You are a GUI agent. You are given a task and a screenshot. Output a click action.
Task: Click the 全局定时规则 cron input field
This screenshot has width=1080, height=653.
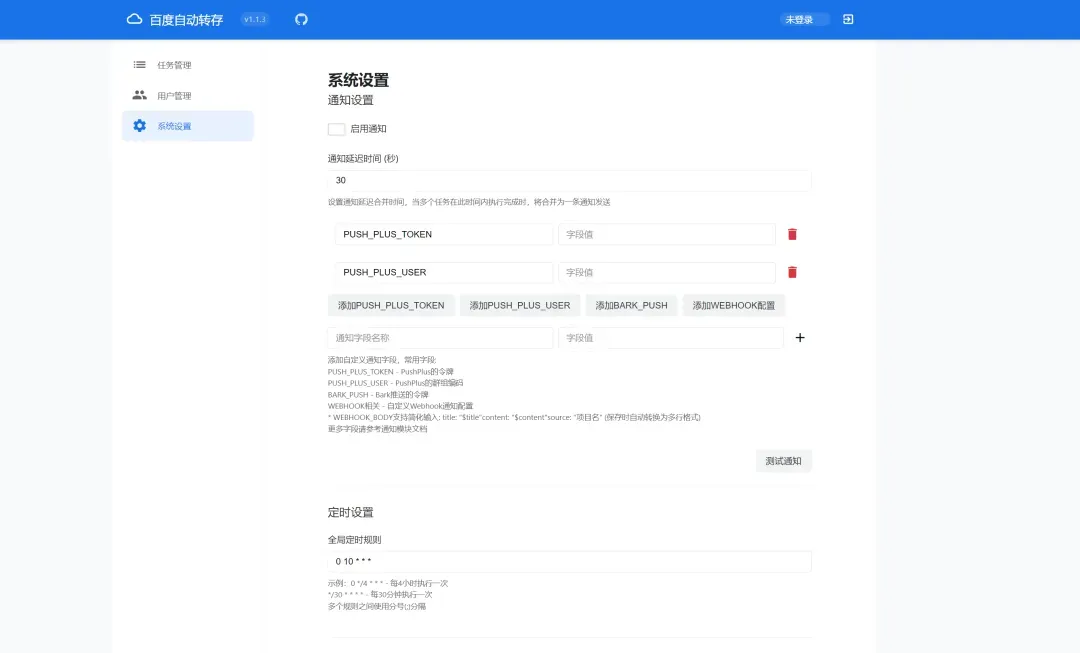pyautogui.click(x=568, y=562)
